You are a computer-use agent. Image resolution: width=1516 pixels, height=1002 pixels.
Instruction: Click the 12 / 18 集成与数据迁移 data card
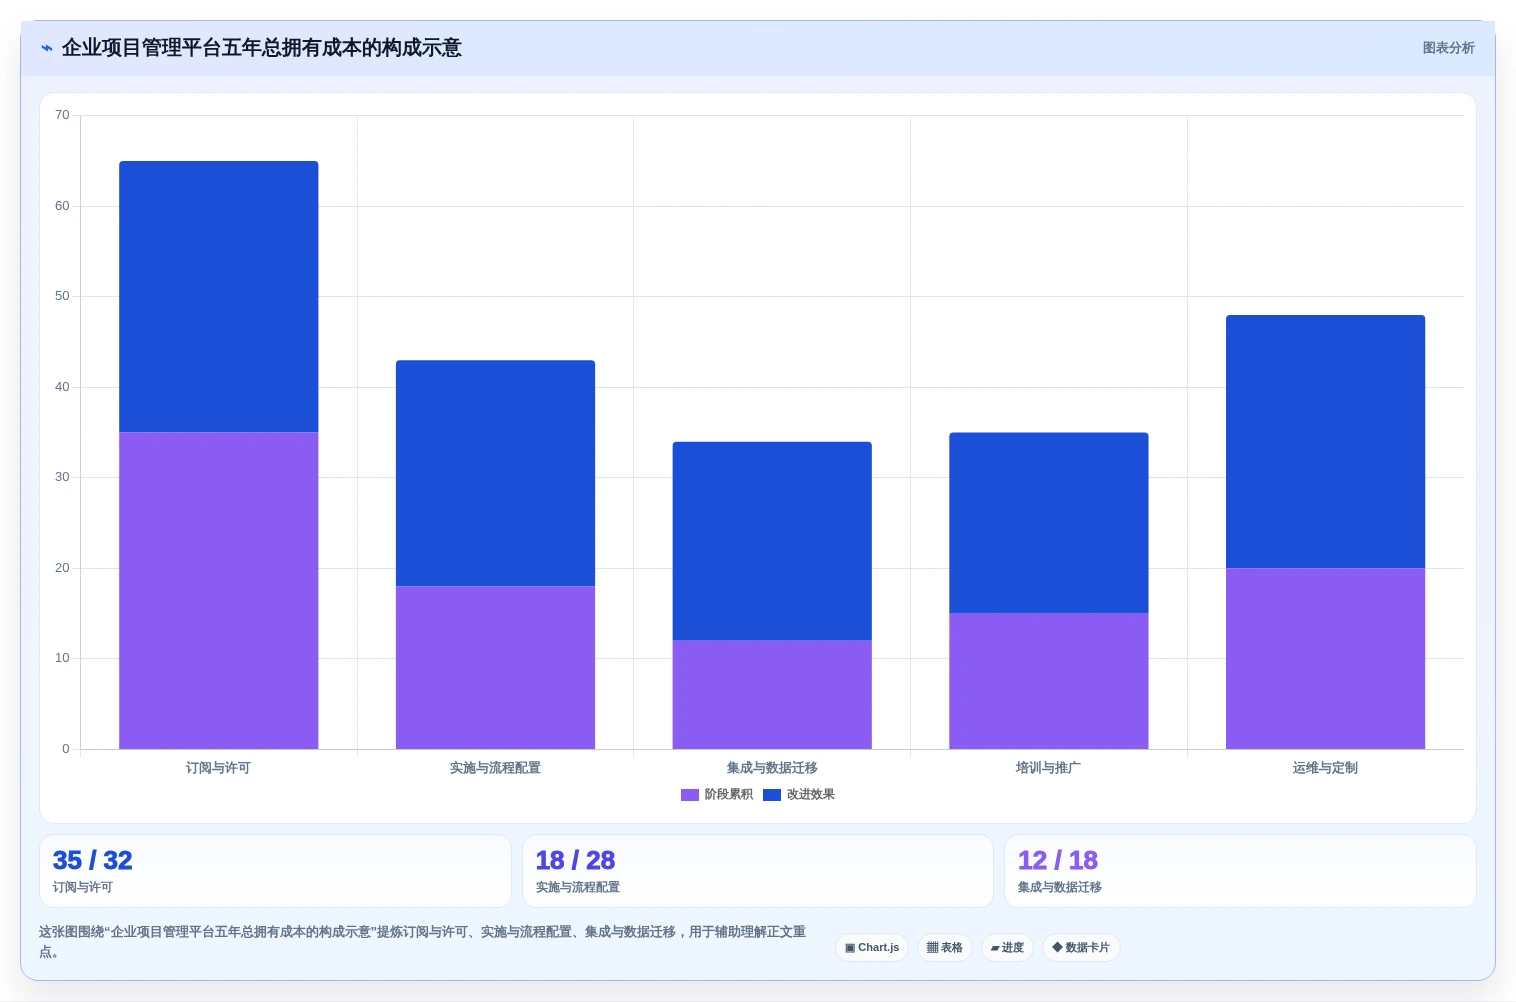click(1240, 871)
